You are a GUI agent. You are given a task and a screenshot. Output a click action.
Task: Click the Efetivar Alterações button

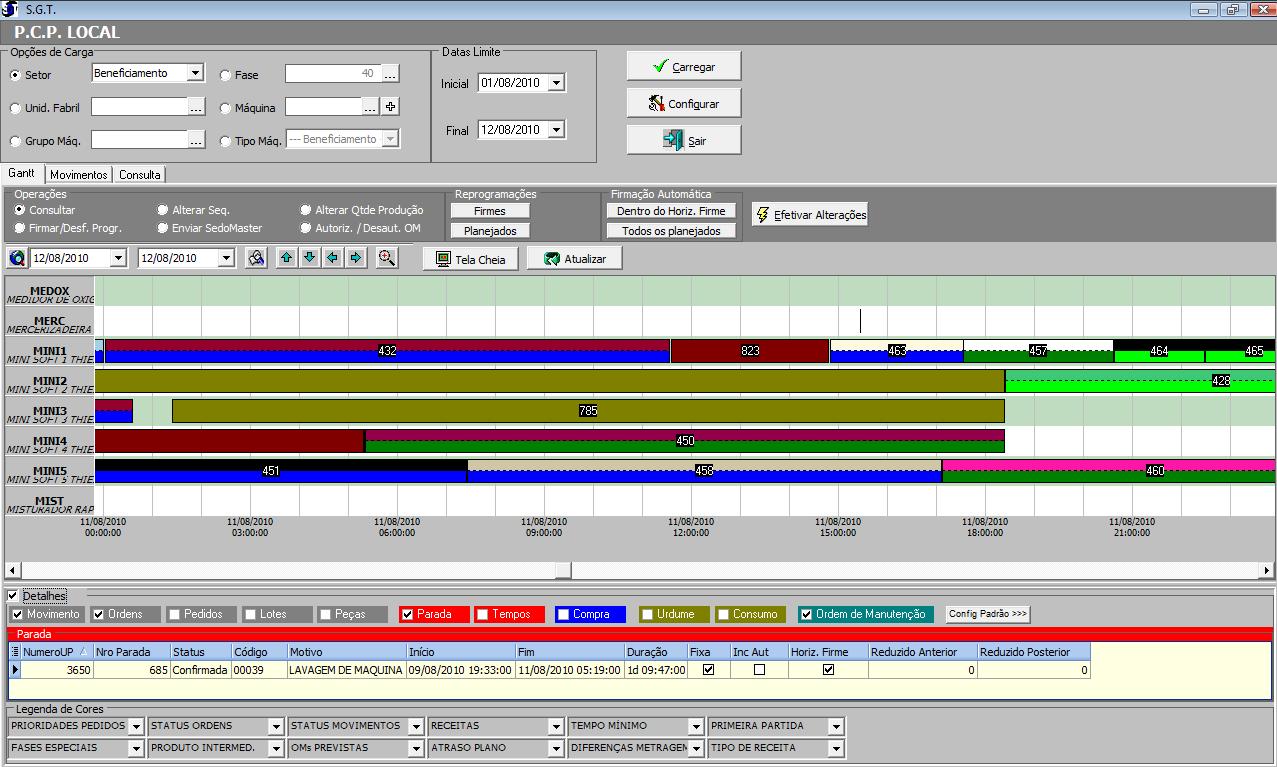(x=810, y=215)
